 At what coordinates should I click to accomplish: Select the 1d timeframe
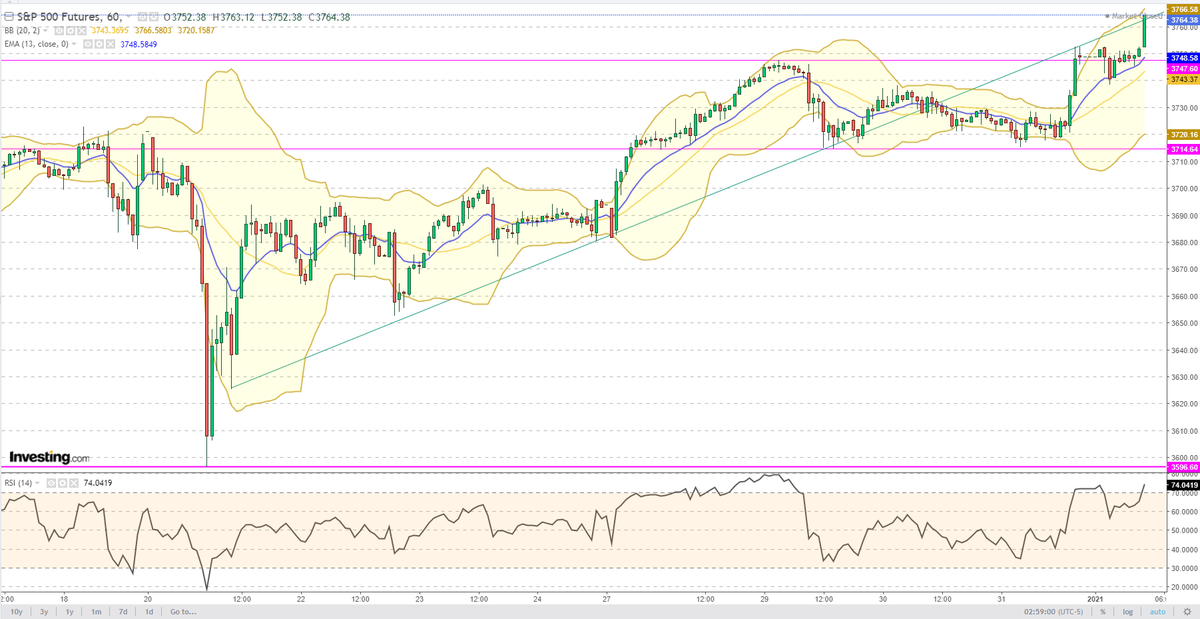pyautogui.click(x=148, y=613)
